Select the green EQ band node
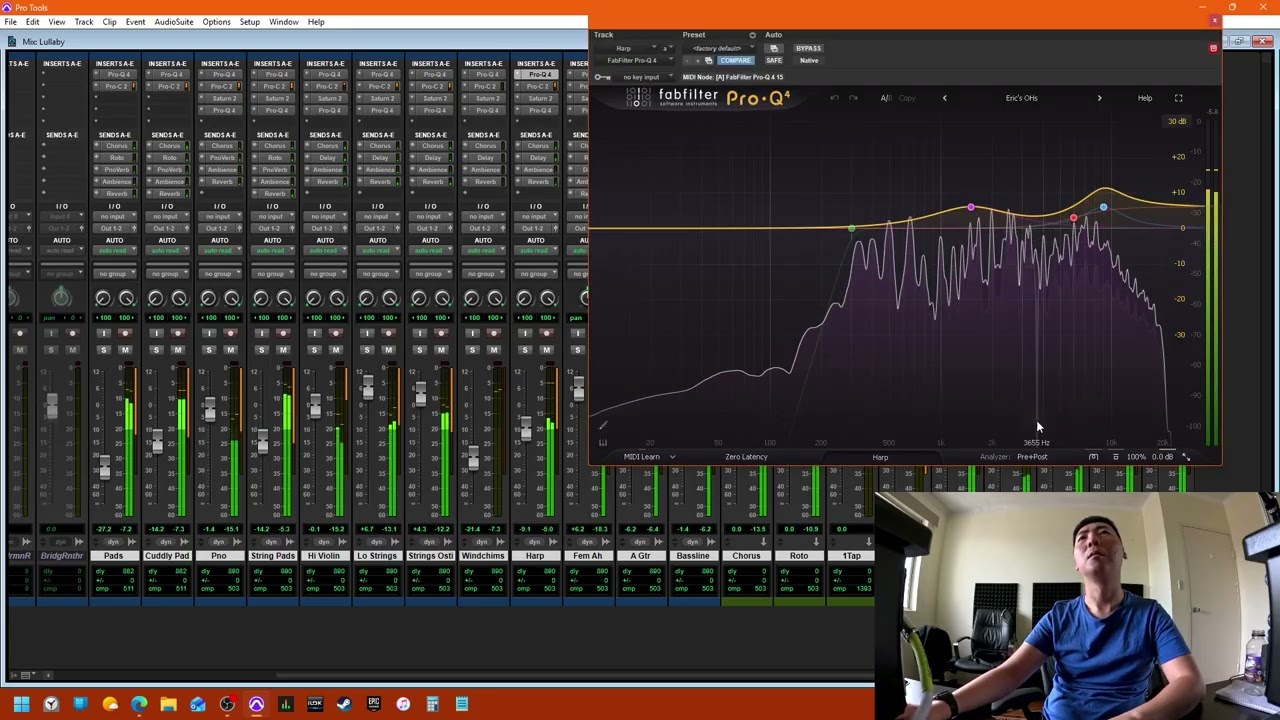1280x720 pixels. tap(851, 229)
